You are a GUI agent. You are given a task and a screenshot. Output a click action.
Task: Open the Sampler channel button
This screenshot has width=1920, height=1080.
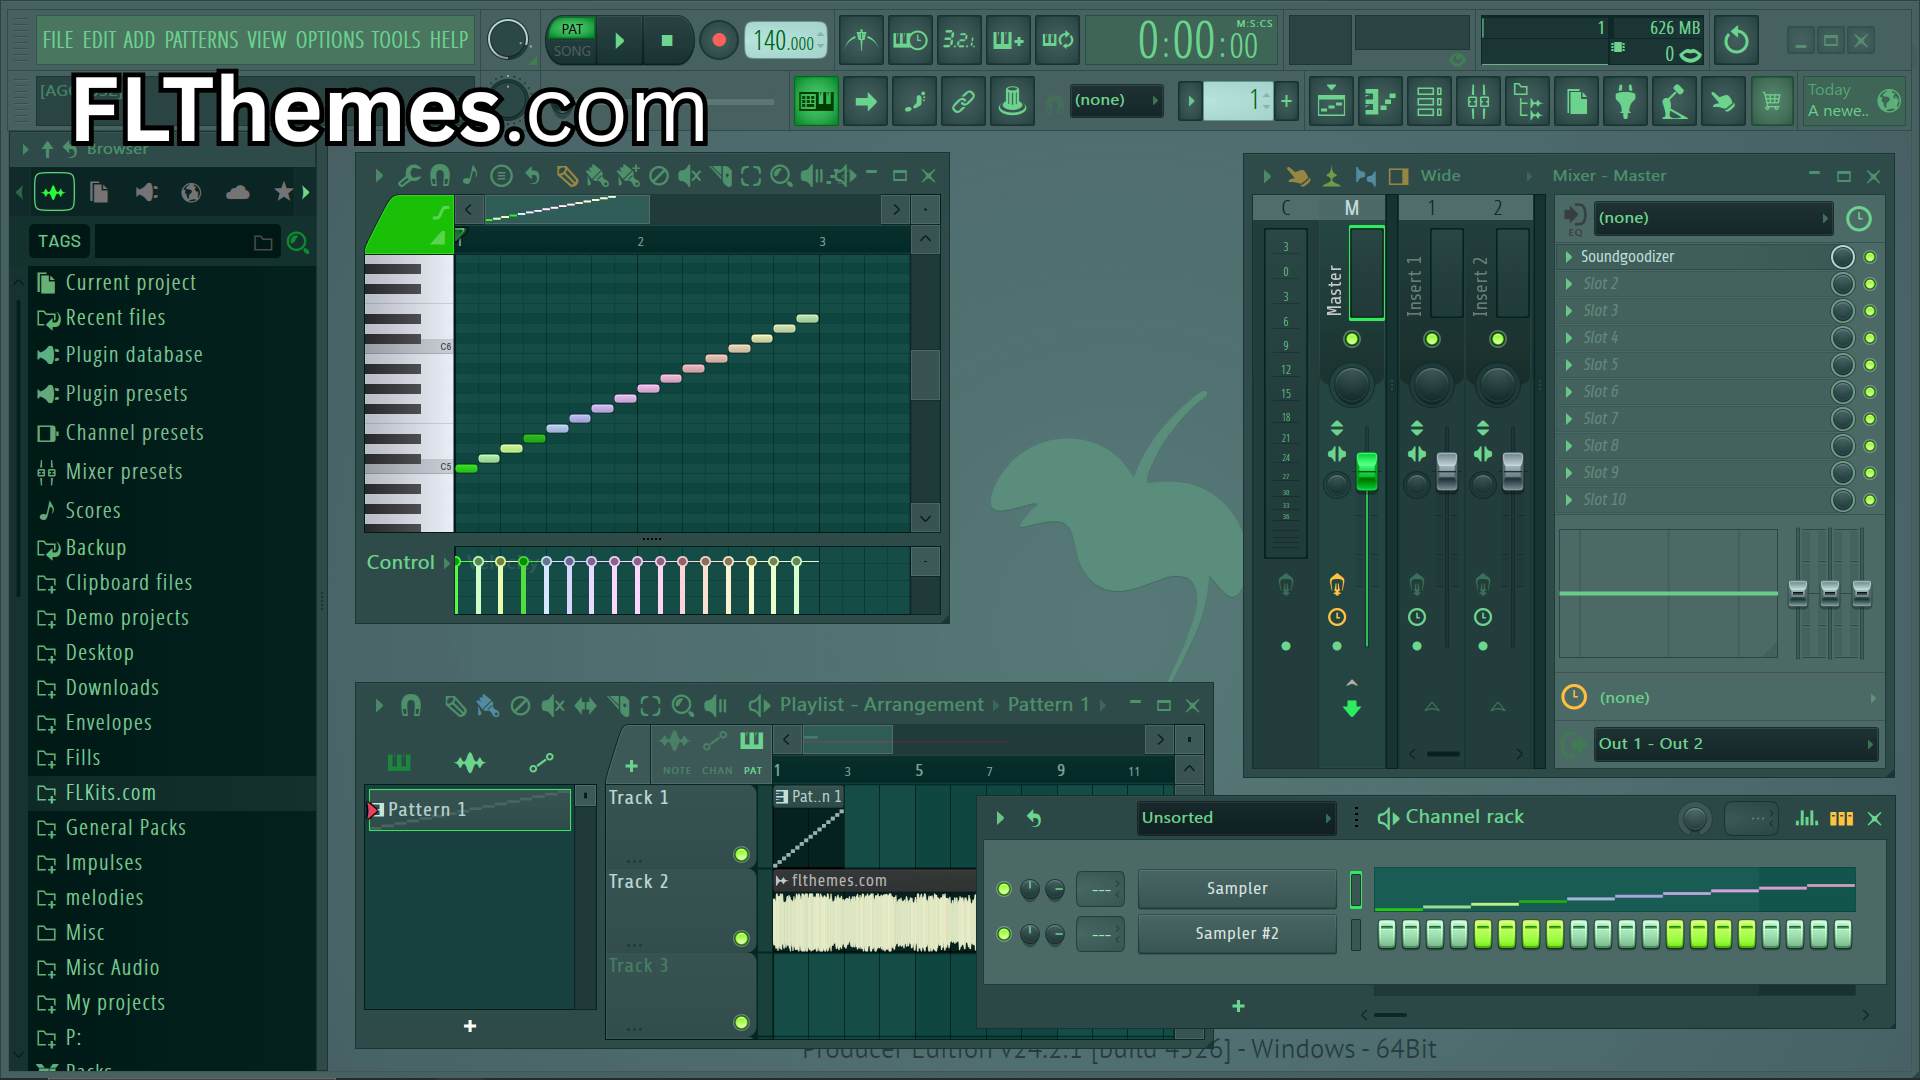click(1237, 889)
